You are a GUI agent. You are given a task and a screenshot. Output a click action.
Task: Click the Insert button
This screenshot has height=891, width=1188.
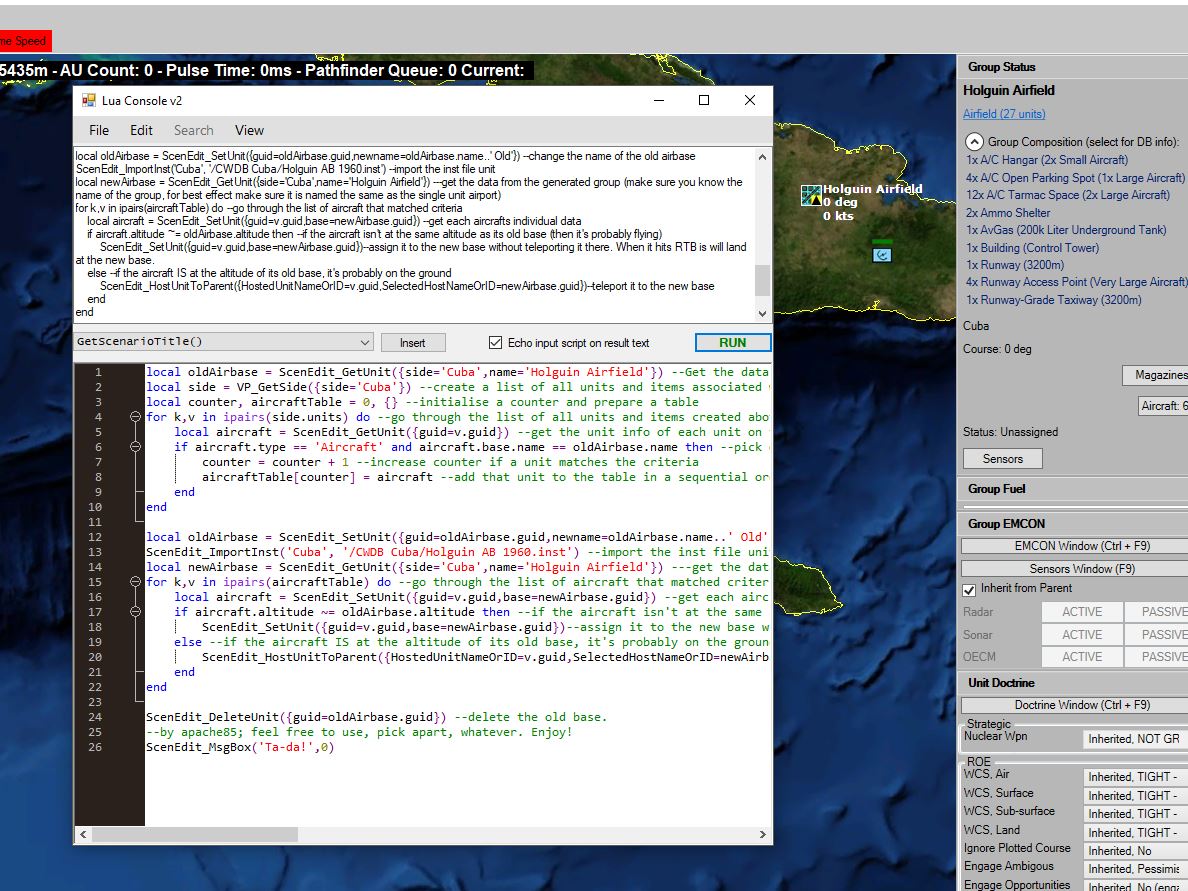coord(412,342)
